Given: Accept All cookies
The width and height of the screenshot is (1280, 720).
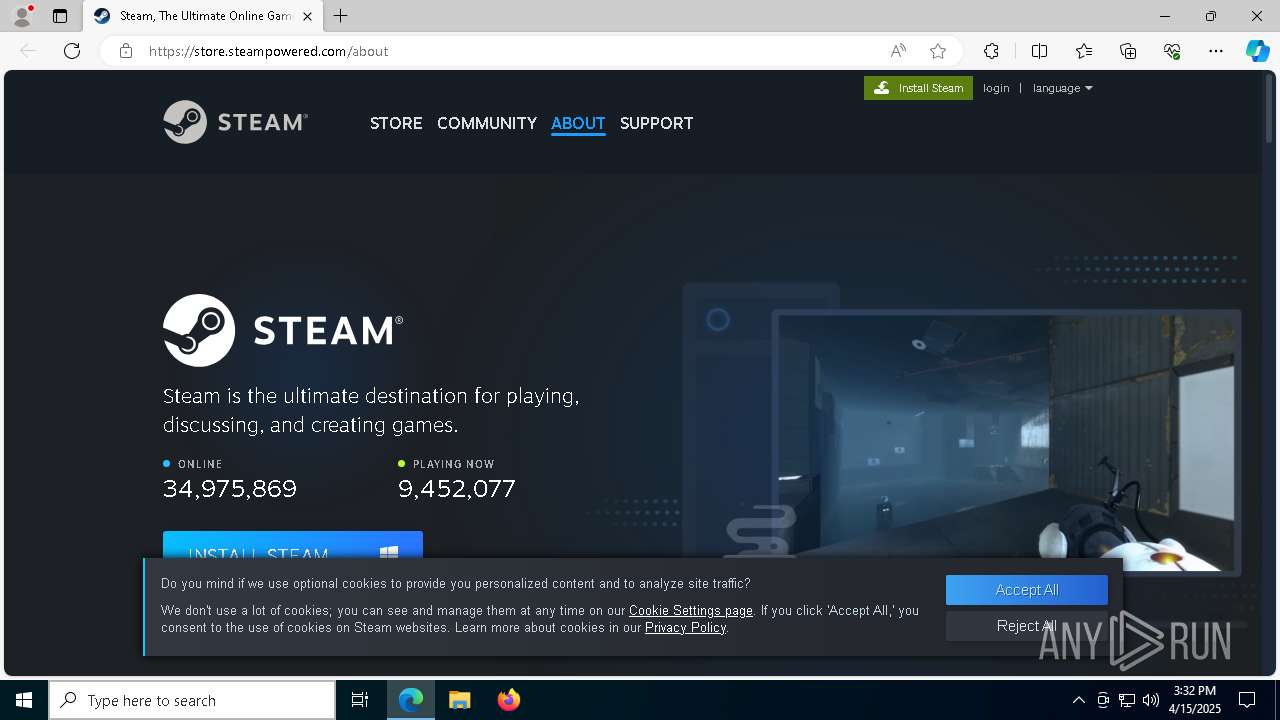Looking at the screenshot, I should (x=1027, y=590).
